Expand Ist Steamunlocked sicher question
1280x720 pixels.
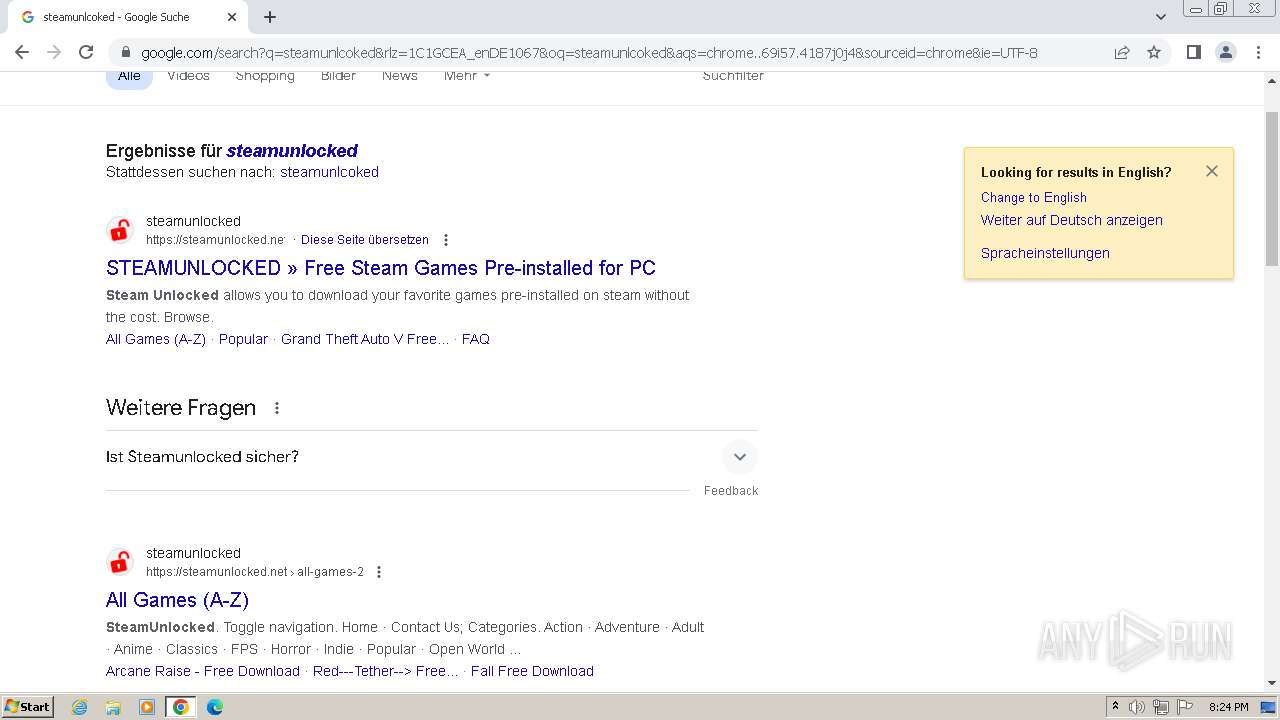click(x=431, y=457)
